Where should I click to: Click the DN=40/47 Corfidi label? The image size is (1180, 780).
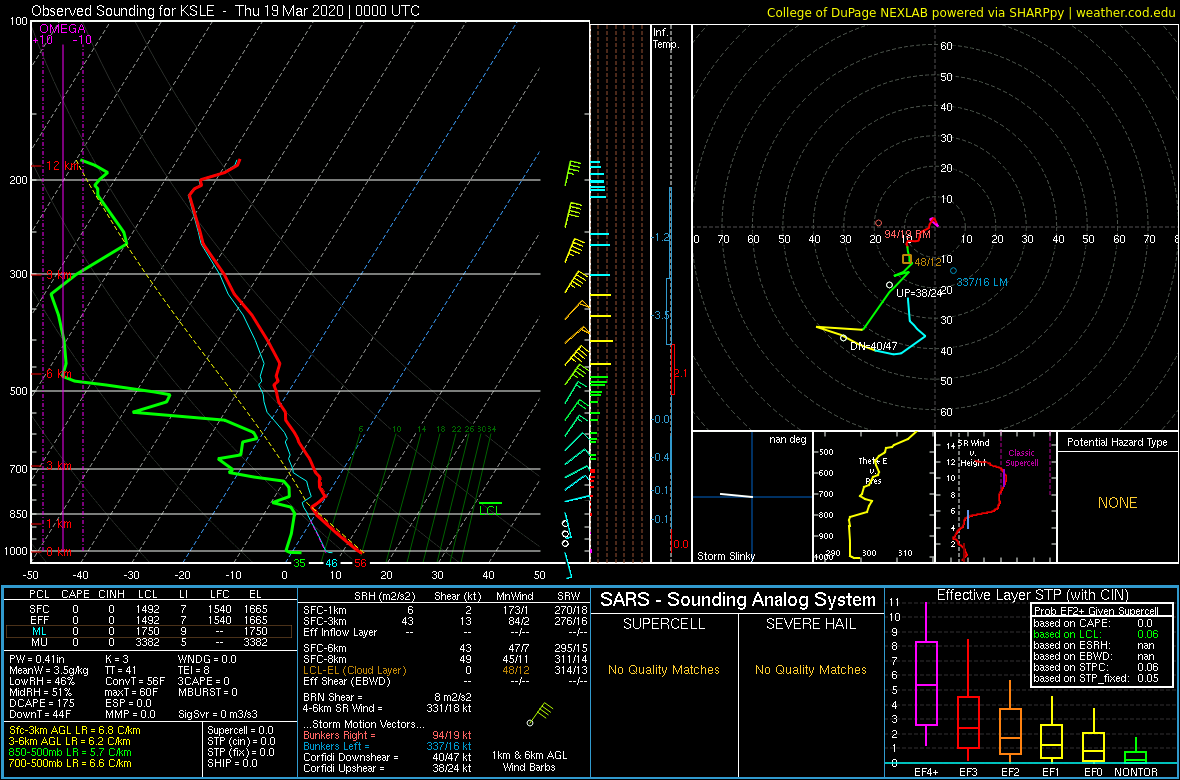(874, 346)
